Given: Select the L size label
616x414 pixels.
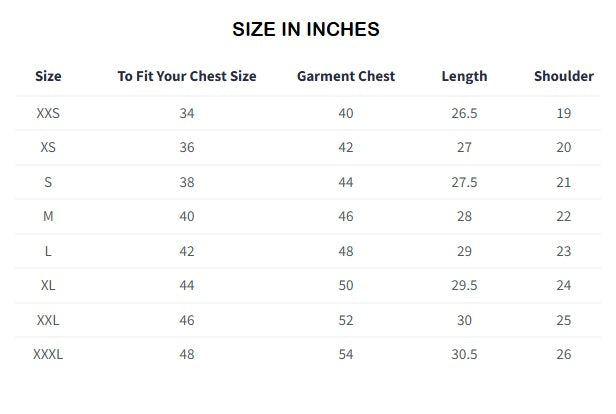Looking at the screenshot, I should pyautogui.click(x=48, y=251).
